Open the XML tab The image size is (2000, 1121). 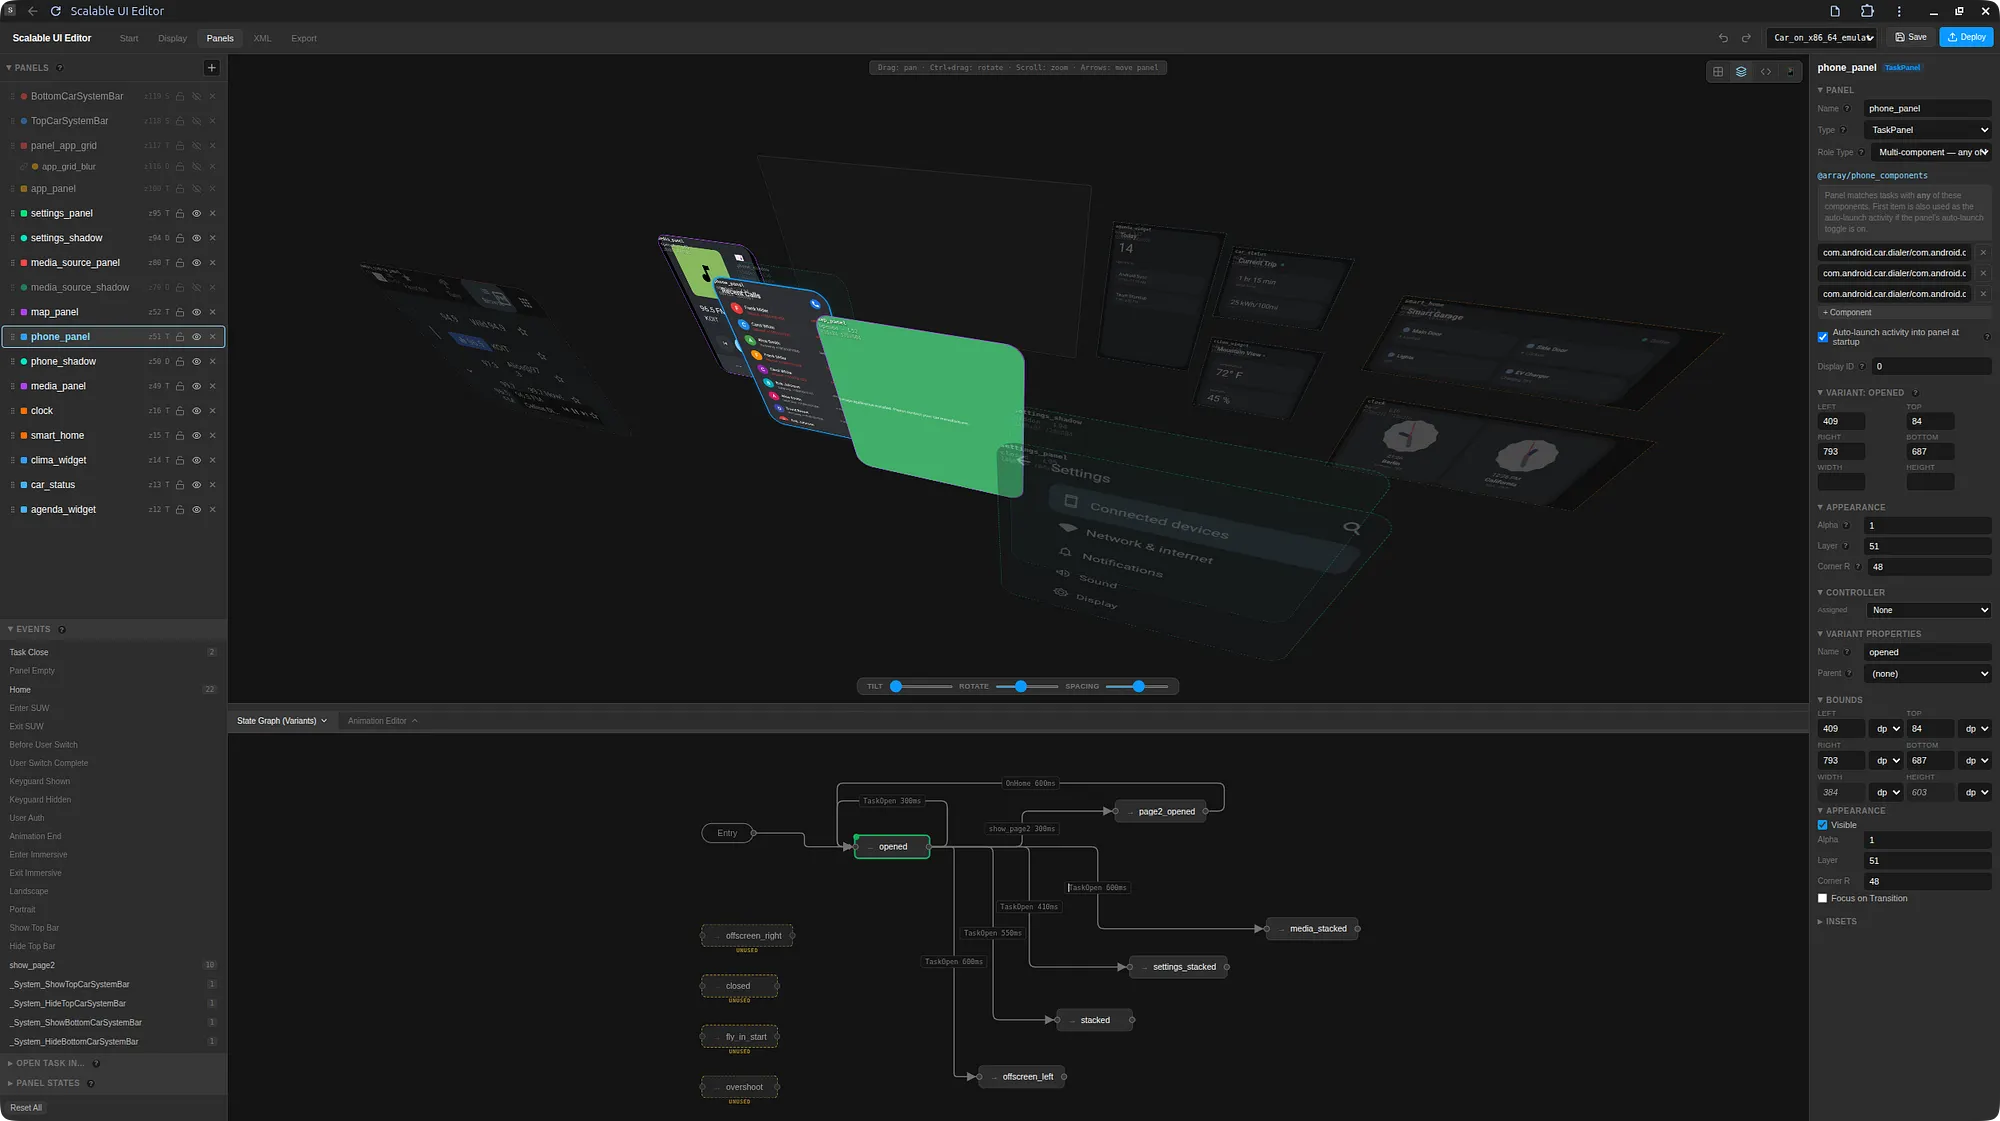(x=262, y=38)
